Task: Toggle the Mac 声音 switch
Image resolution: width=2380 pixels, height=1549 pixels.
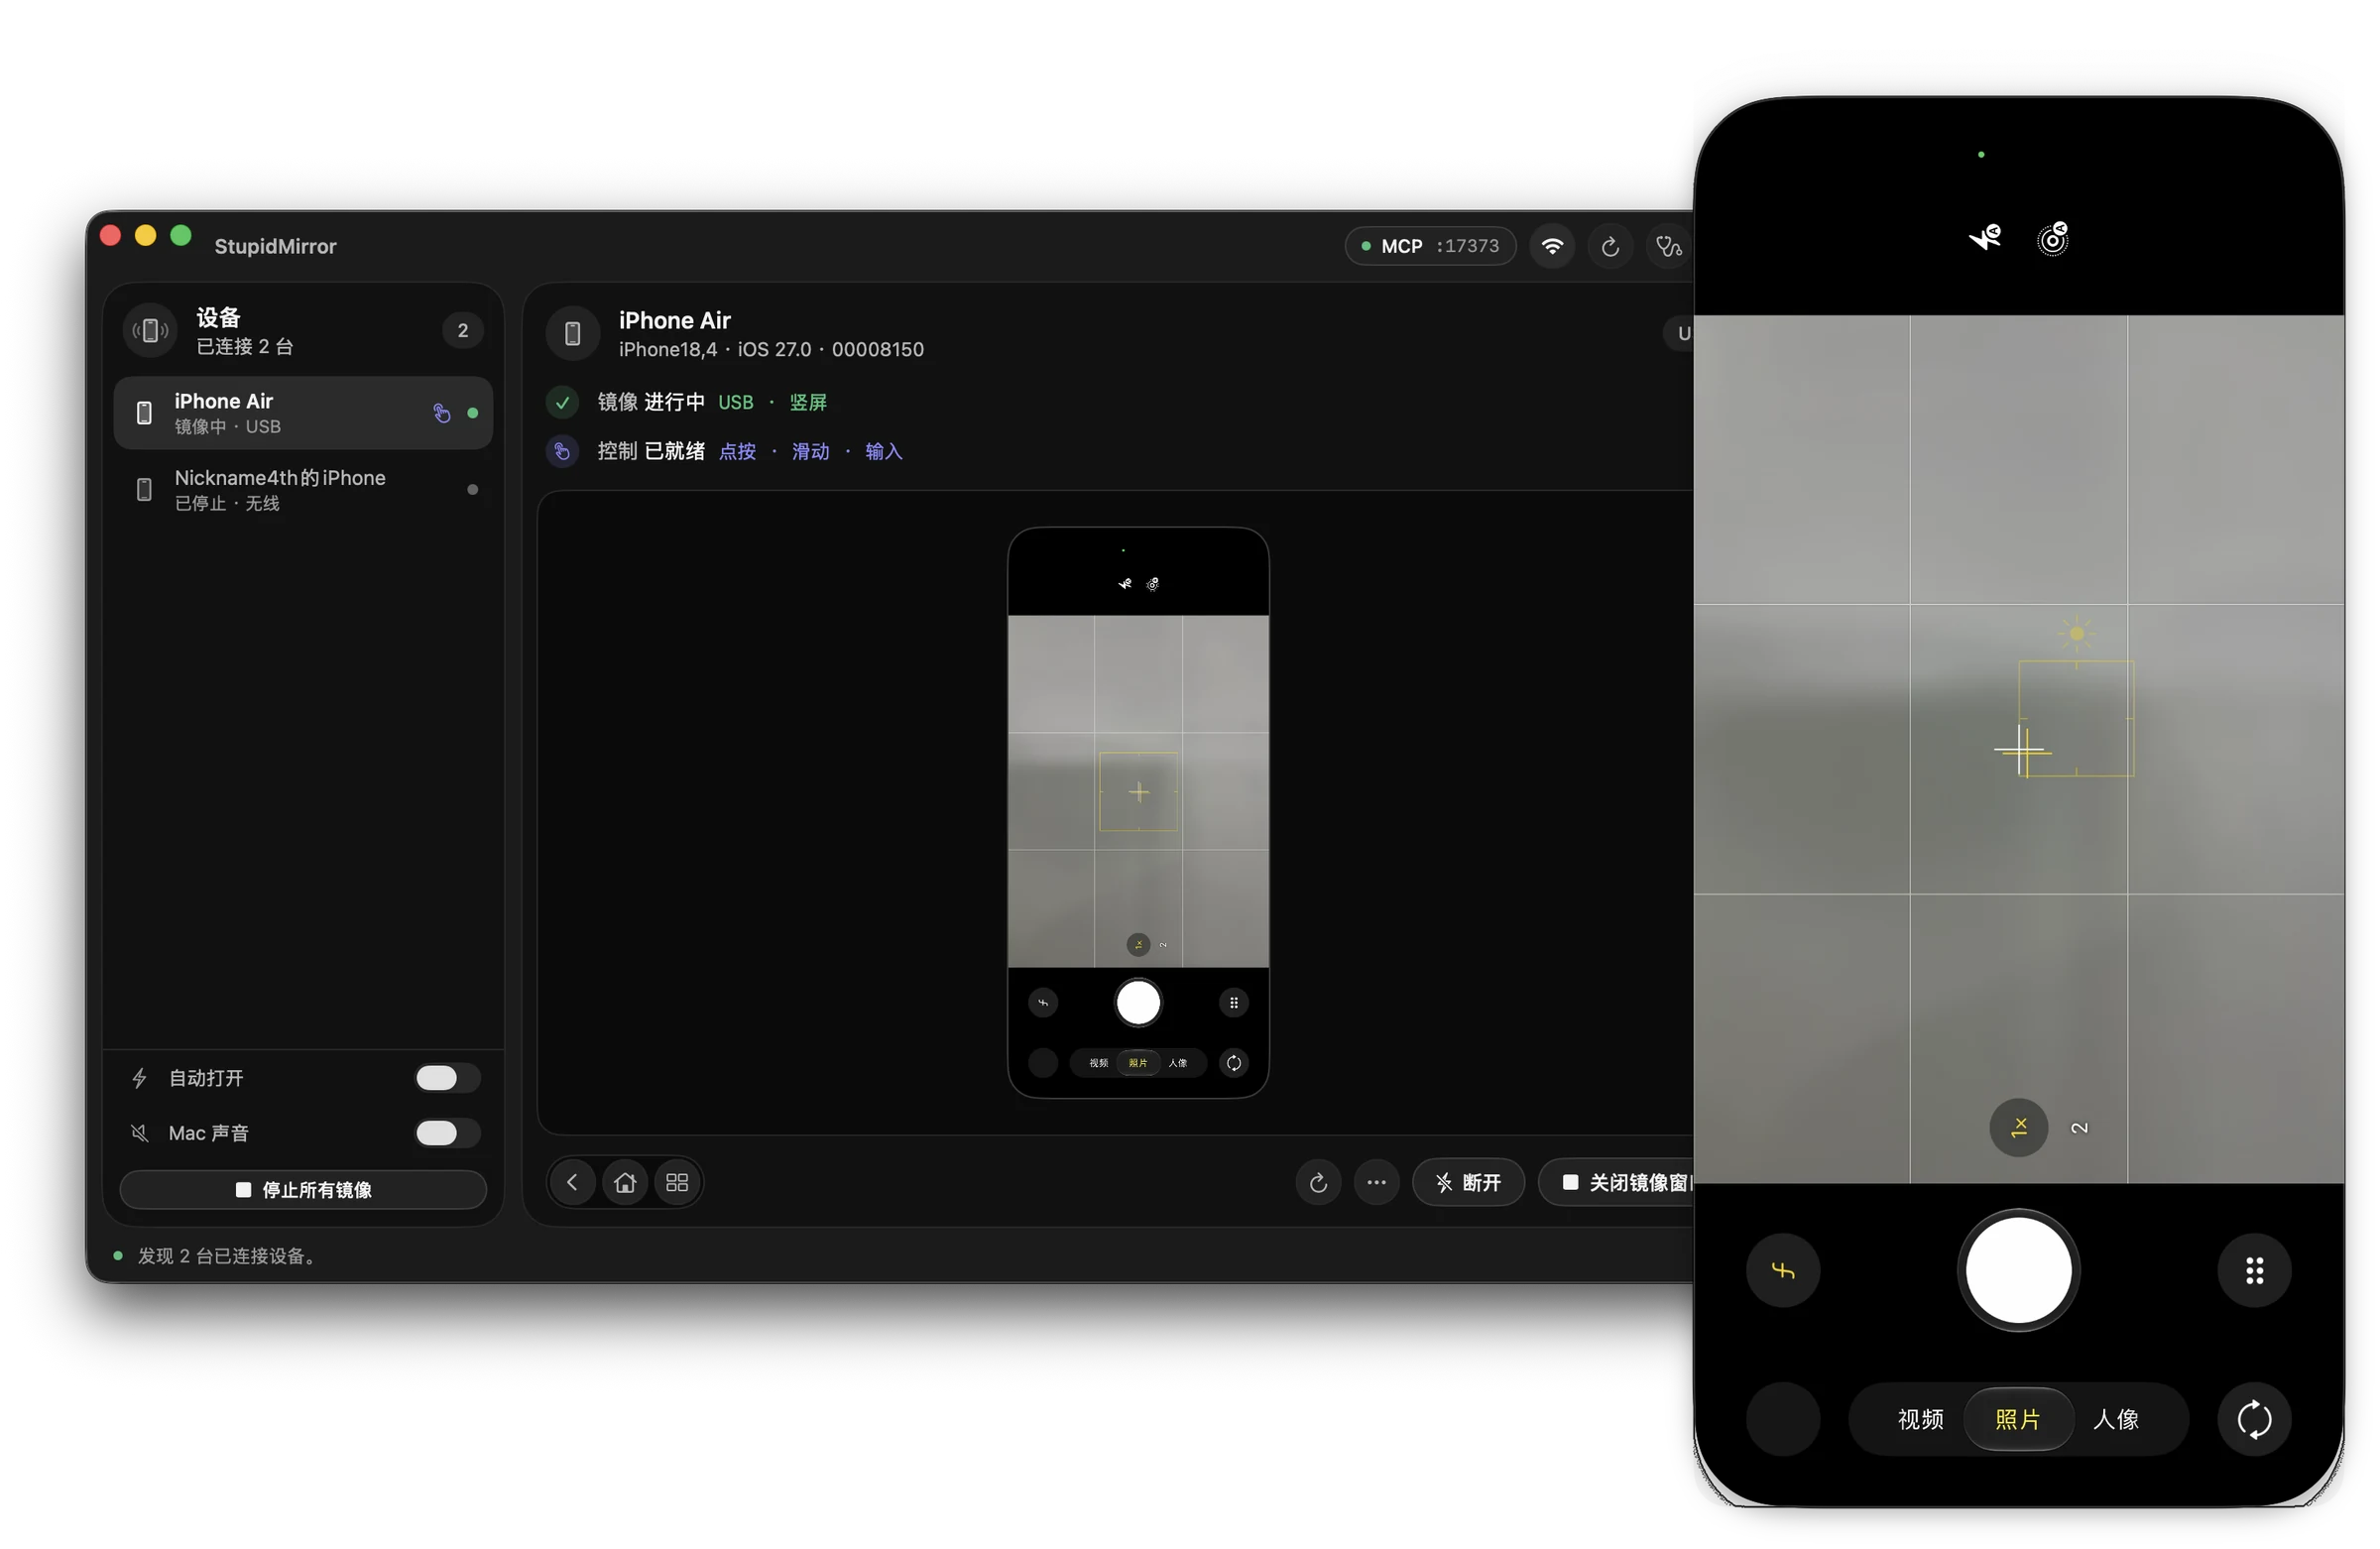Action: click(448, 1133)
